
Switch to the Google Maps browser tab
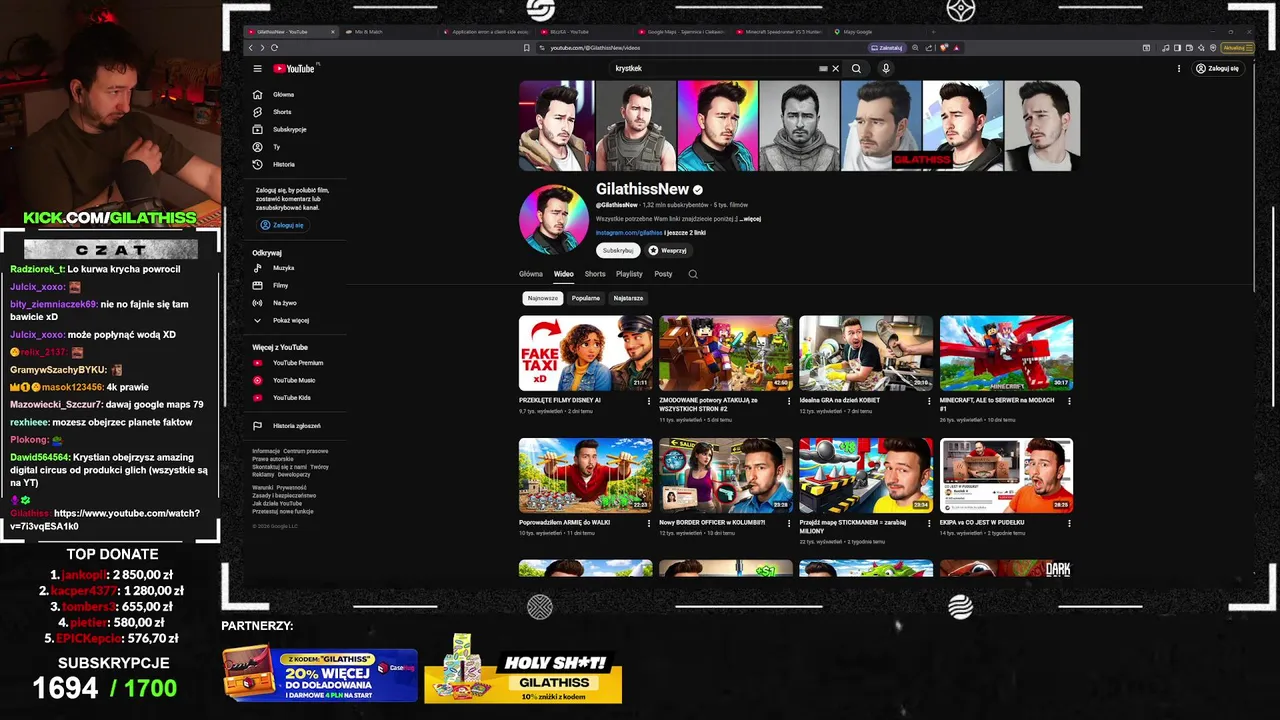[x=682, y=32]
